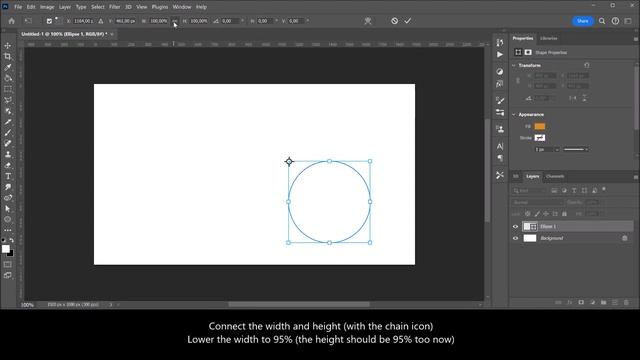Open the workspace switcher icon at top right

pos(628,21)
